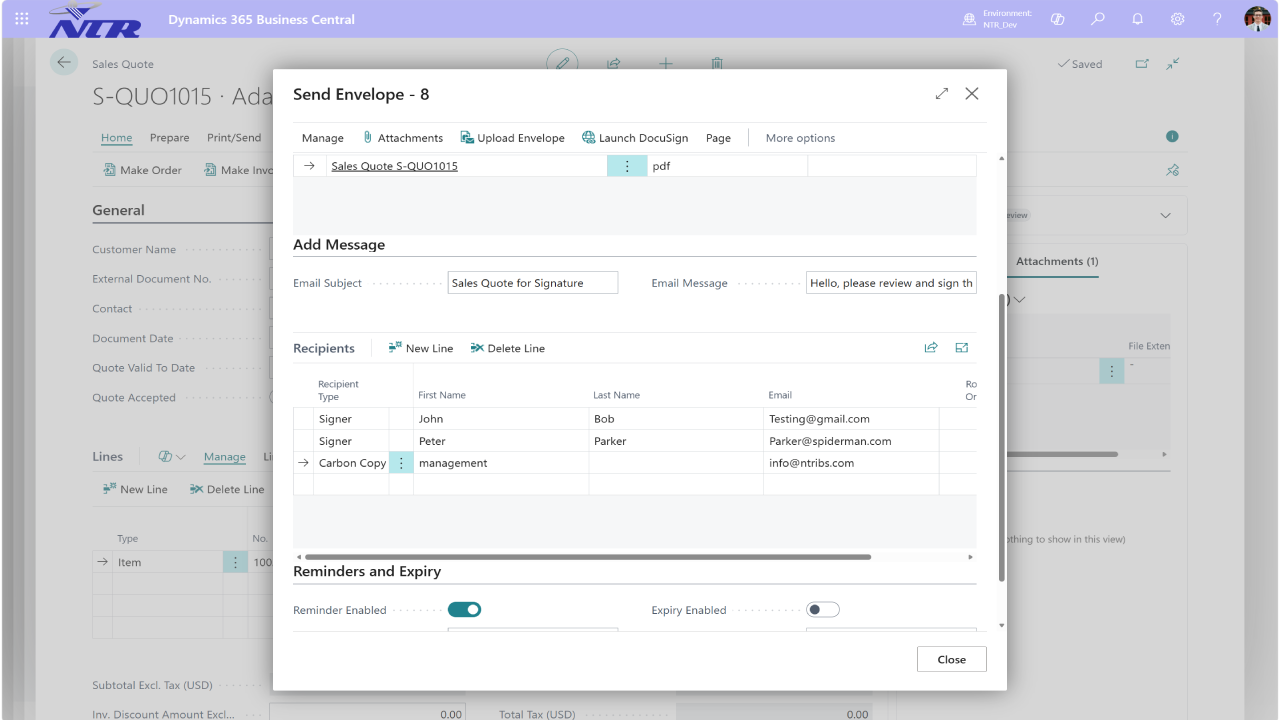Open the notifications bell
The height and width of the screenshot is (720, 1280).
[x=1138, y=19]
